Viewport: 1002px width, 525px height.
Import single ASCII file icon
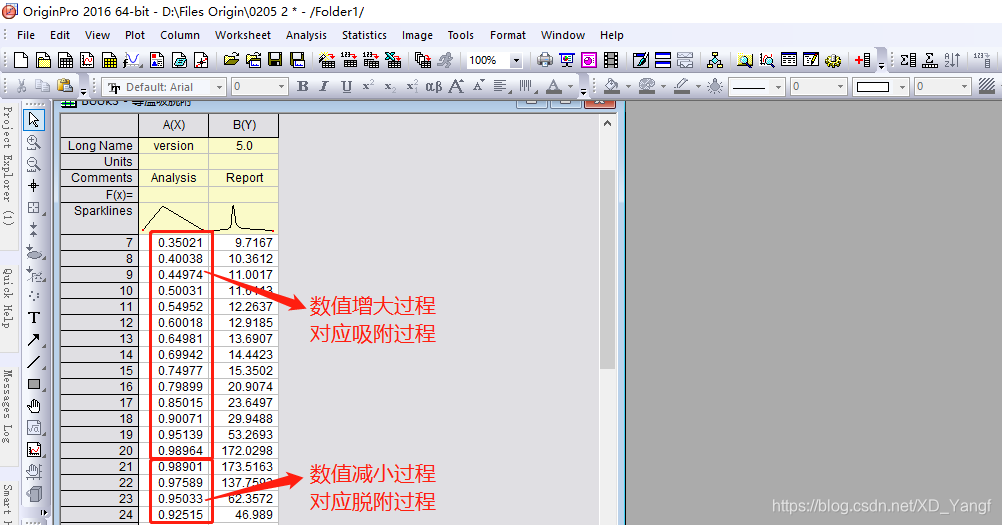(349, 60)
